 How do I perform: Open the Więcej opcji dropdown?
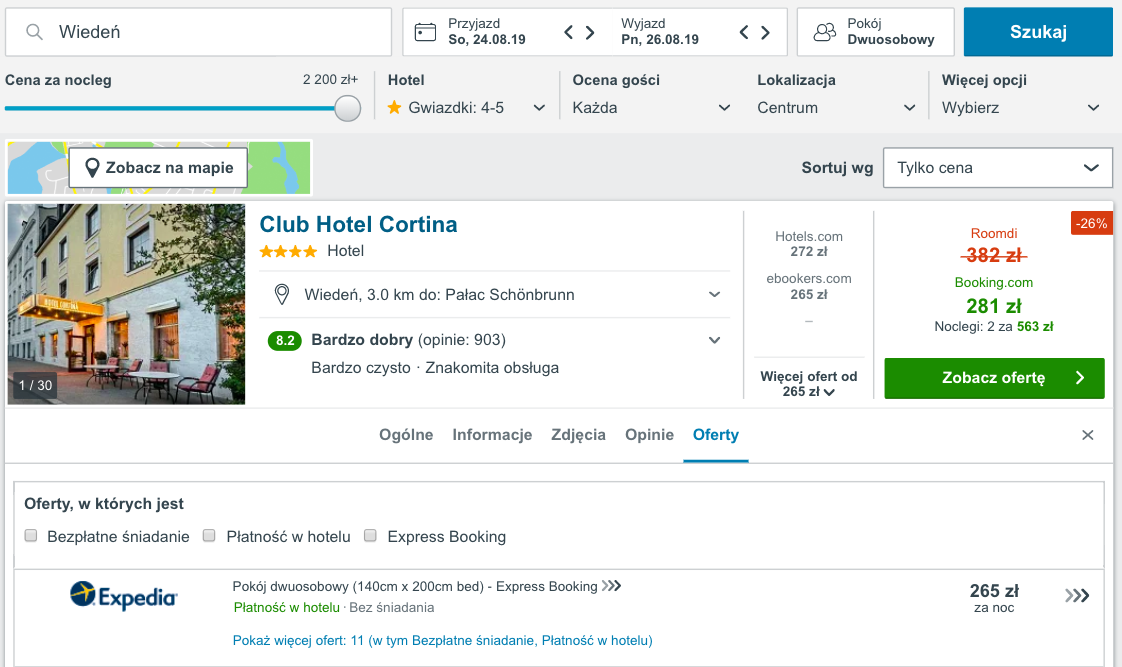click(x=1020, y=108)
